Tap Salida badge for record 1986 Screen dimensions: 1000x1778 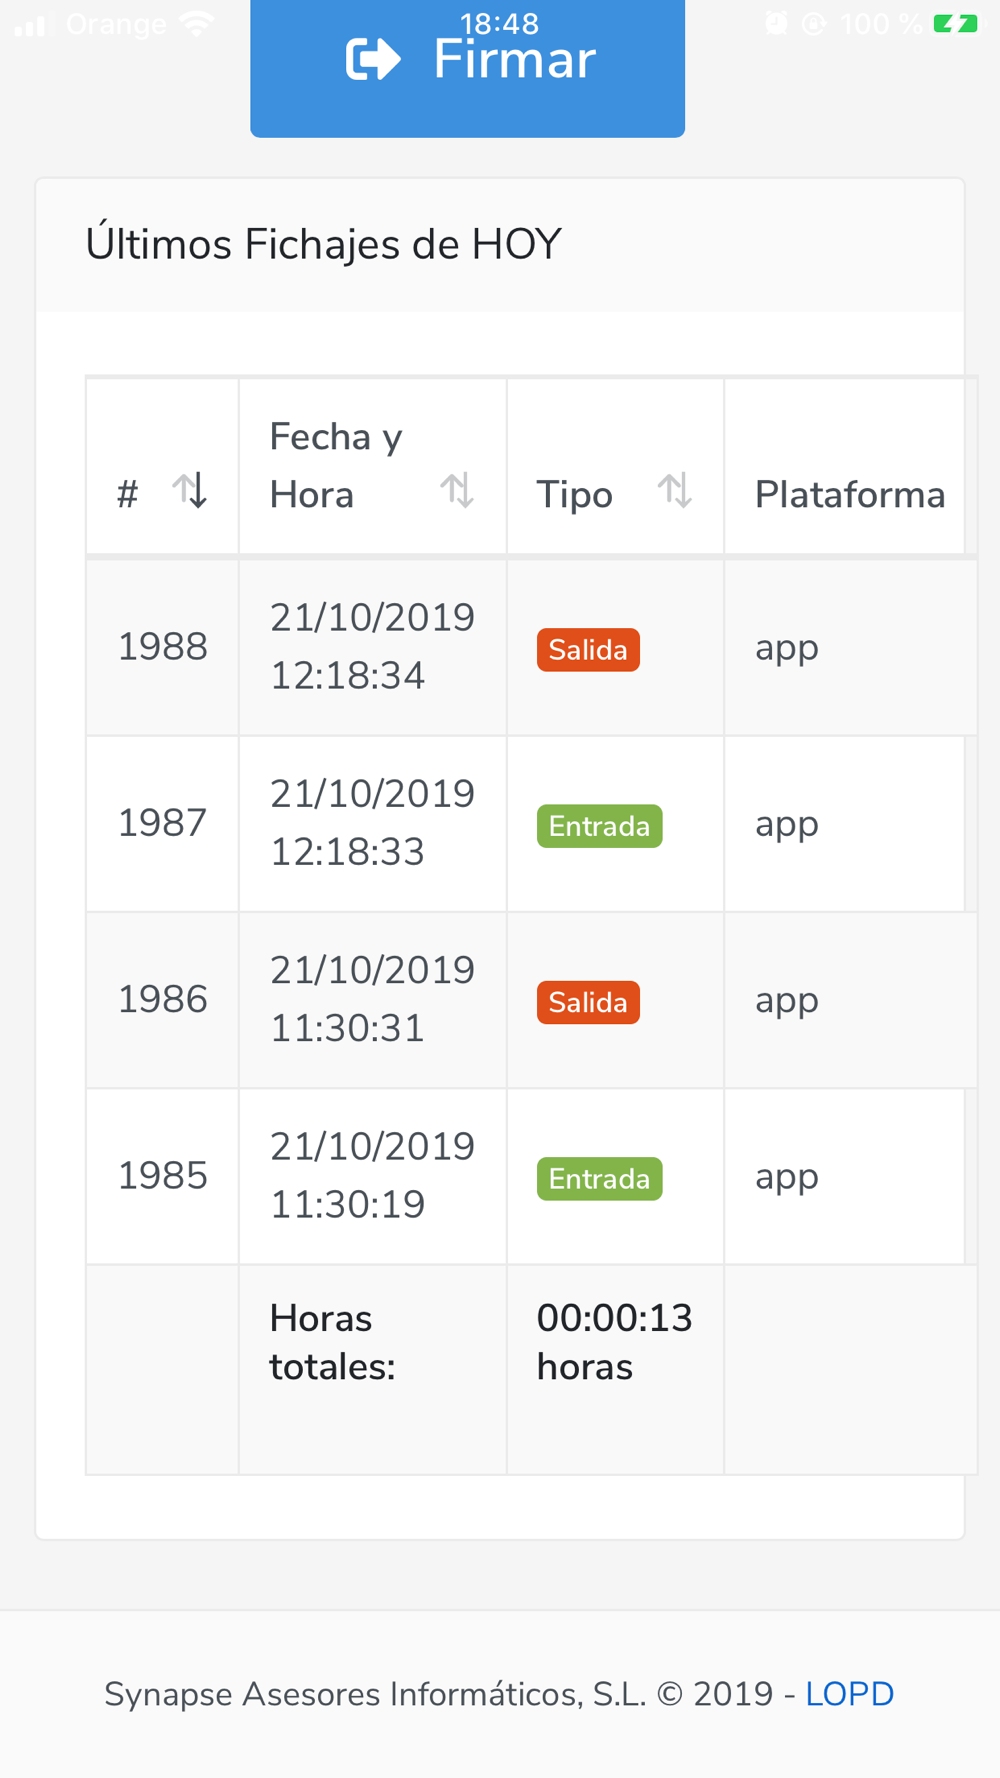pyautogui.click(x=588, y=1002)
